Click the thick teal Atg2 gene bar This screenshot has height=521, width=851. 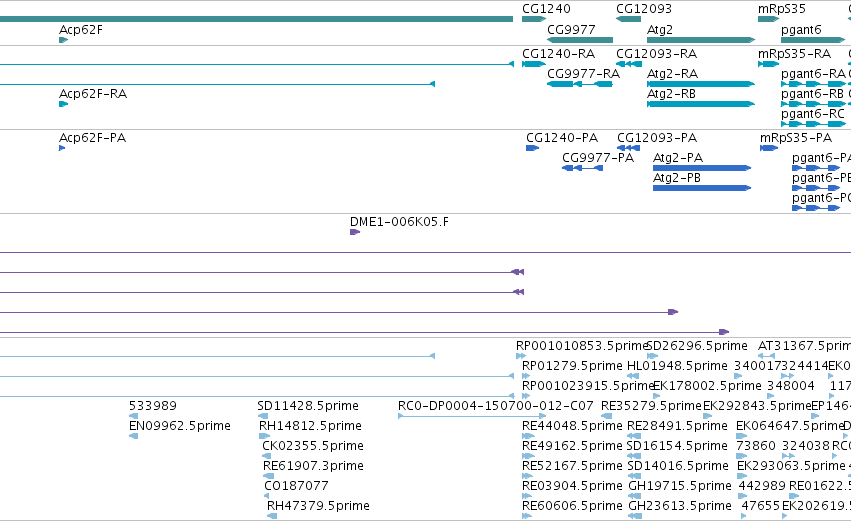click(x=701, y=40)
